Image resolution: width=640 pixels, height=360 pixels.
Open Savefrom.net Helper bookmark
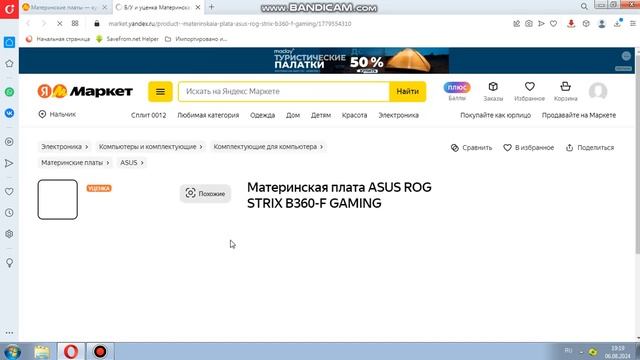point(127,39)
